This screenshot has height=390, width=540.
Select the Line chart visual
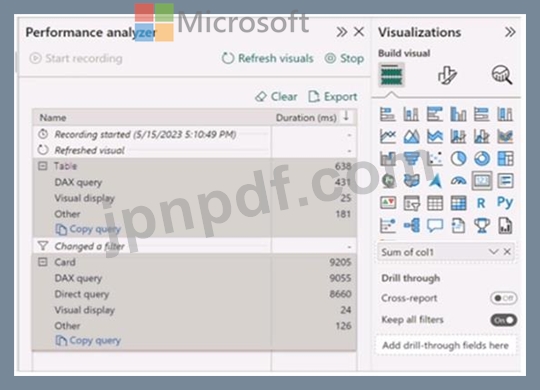(x=388, y=136)
